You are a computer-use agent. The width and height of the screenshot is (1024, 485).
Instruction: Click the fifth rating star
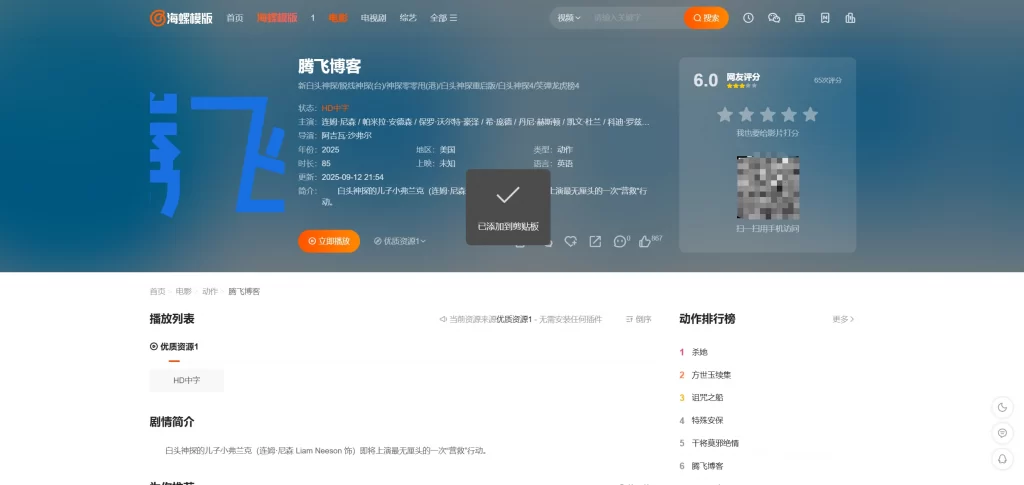pos(810,115)
